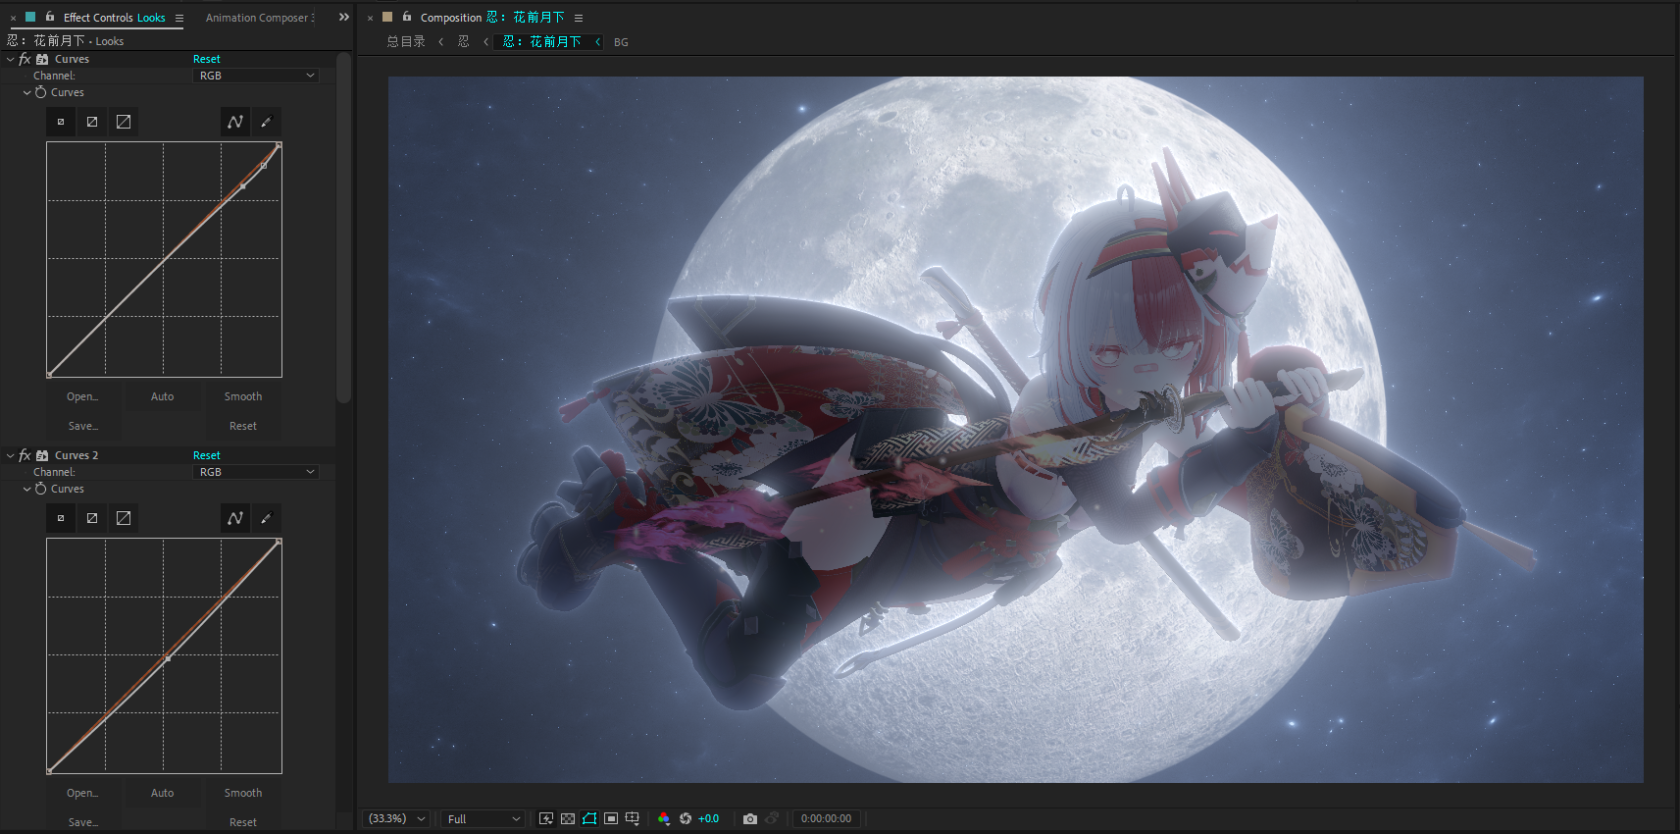Viewport: 1680px width, 834px height.
Task: Toggle lock on Effect Controls panel
Action: point(50,17)
